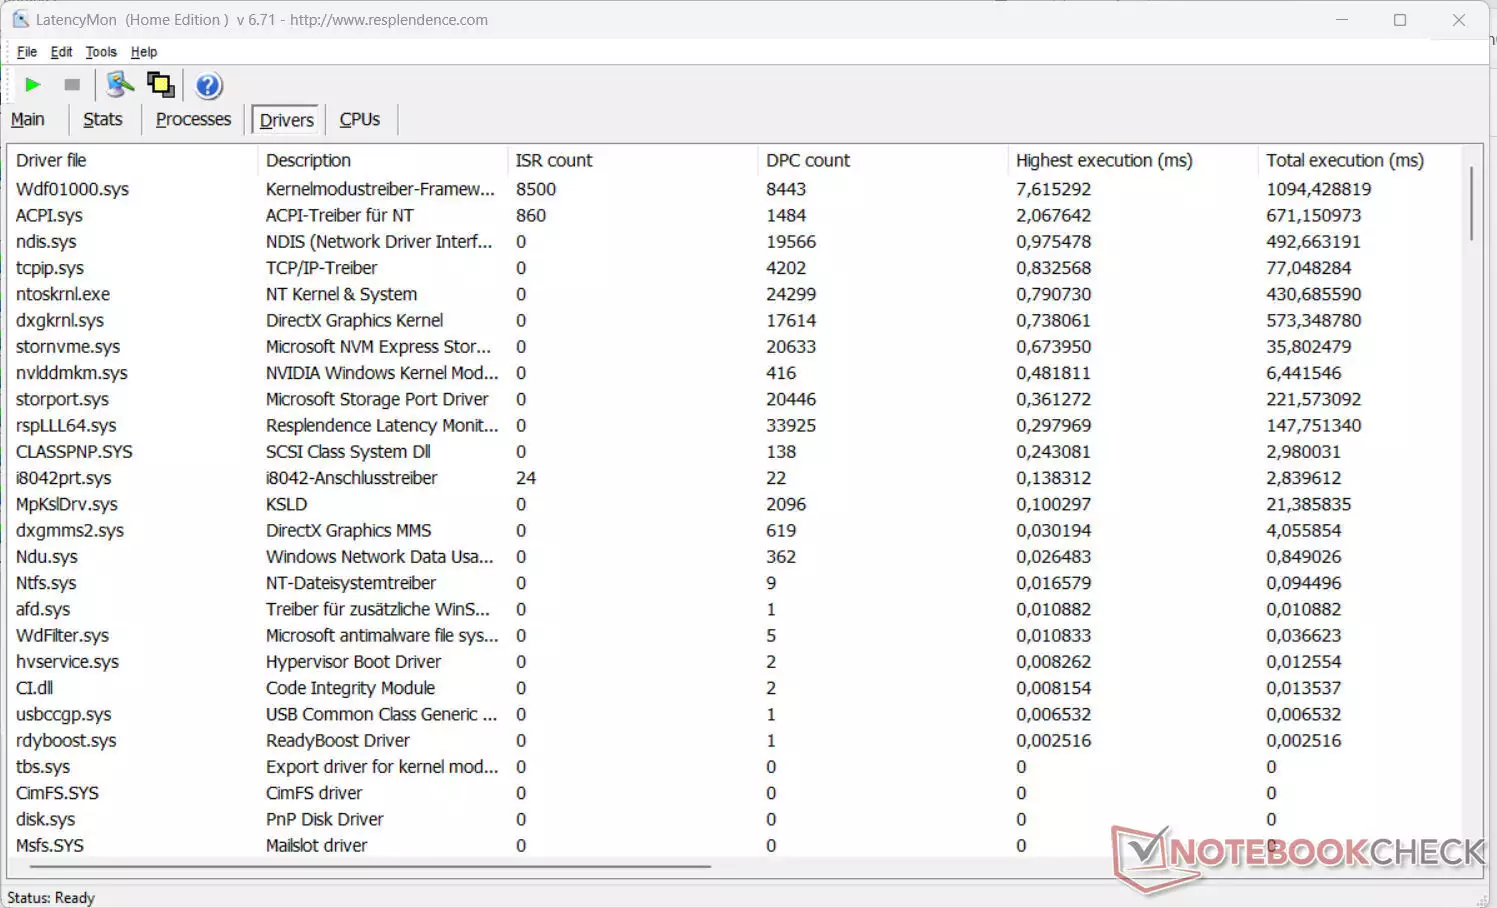Open the Tools menu
Viewport: 1497px width, 908px height.
pos(101,52)
